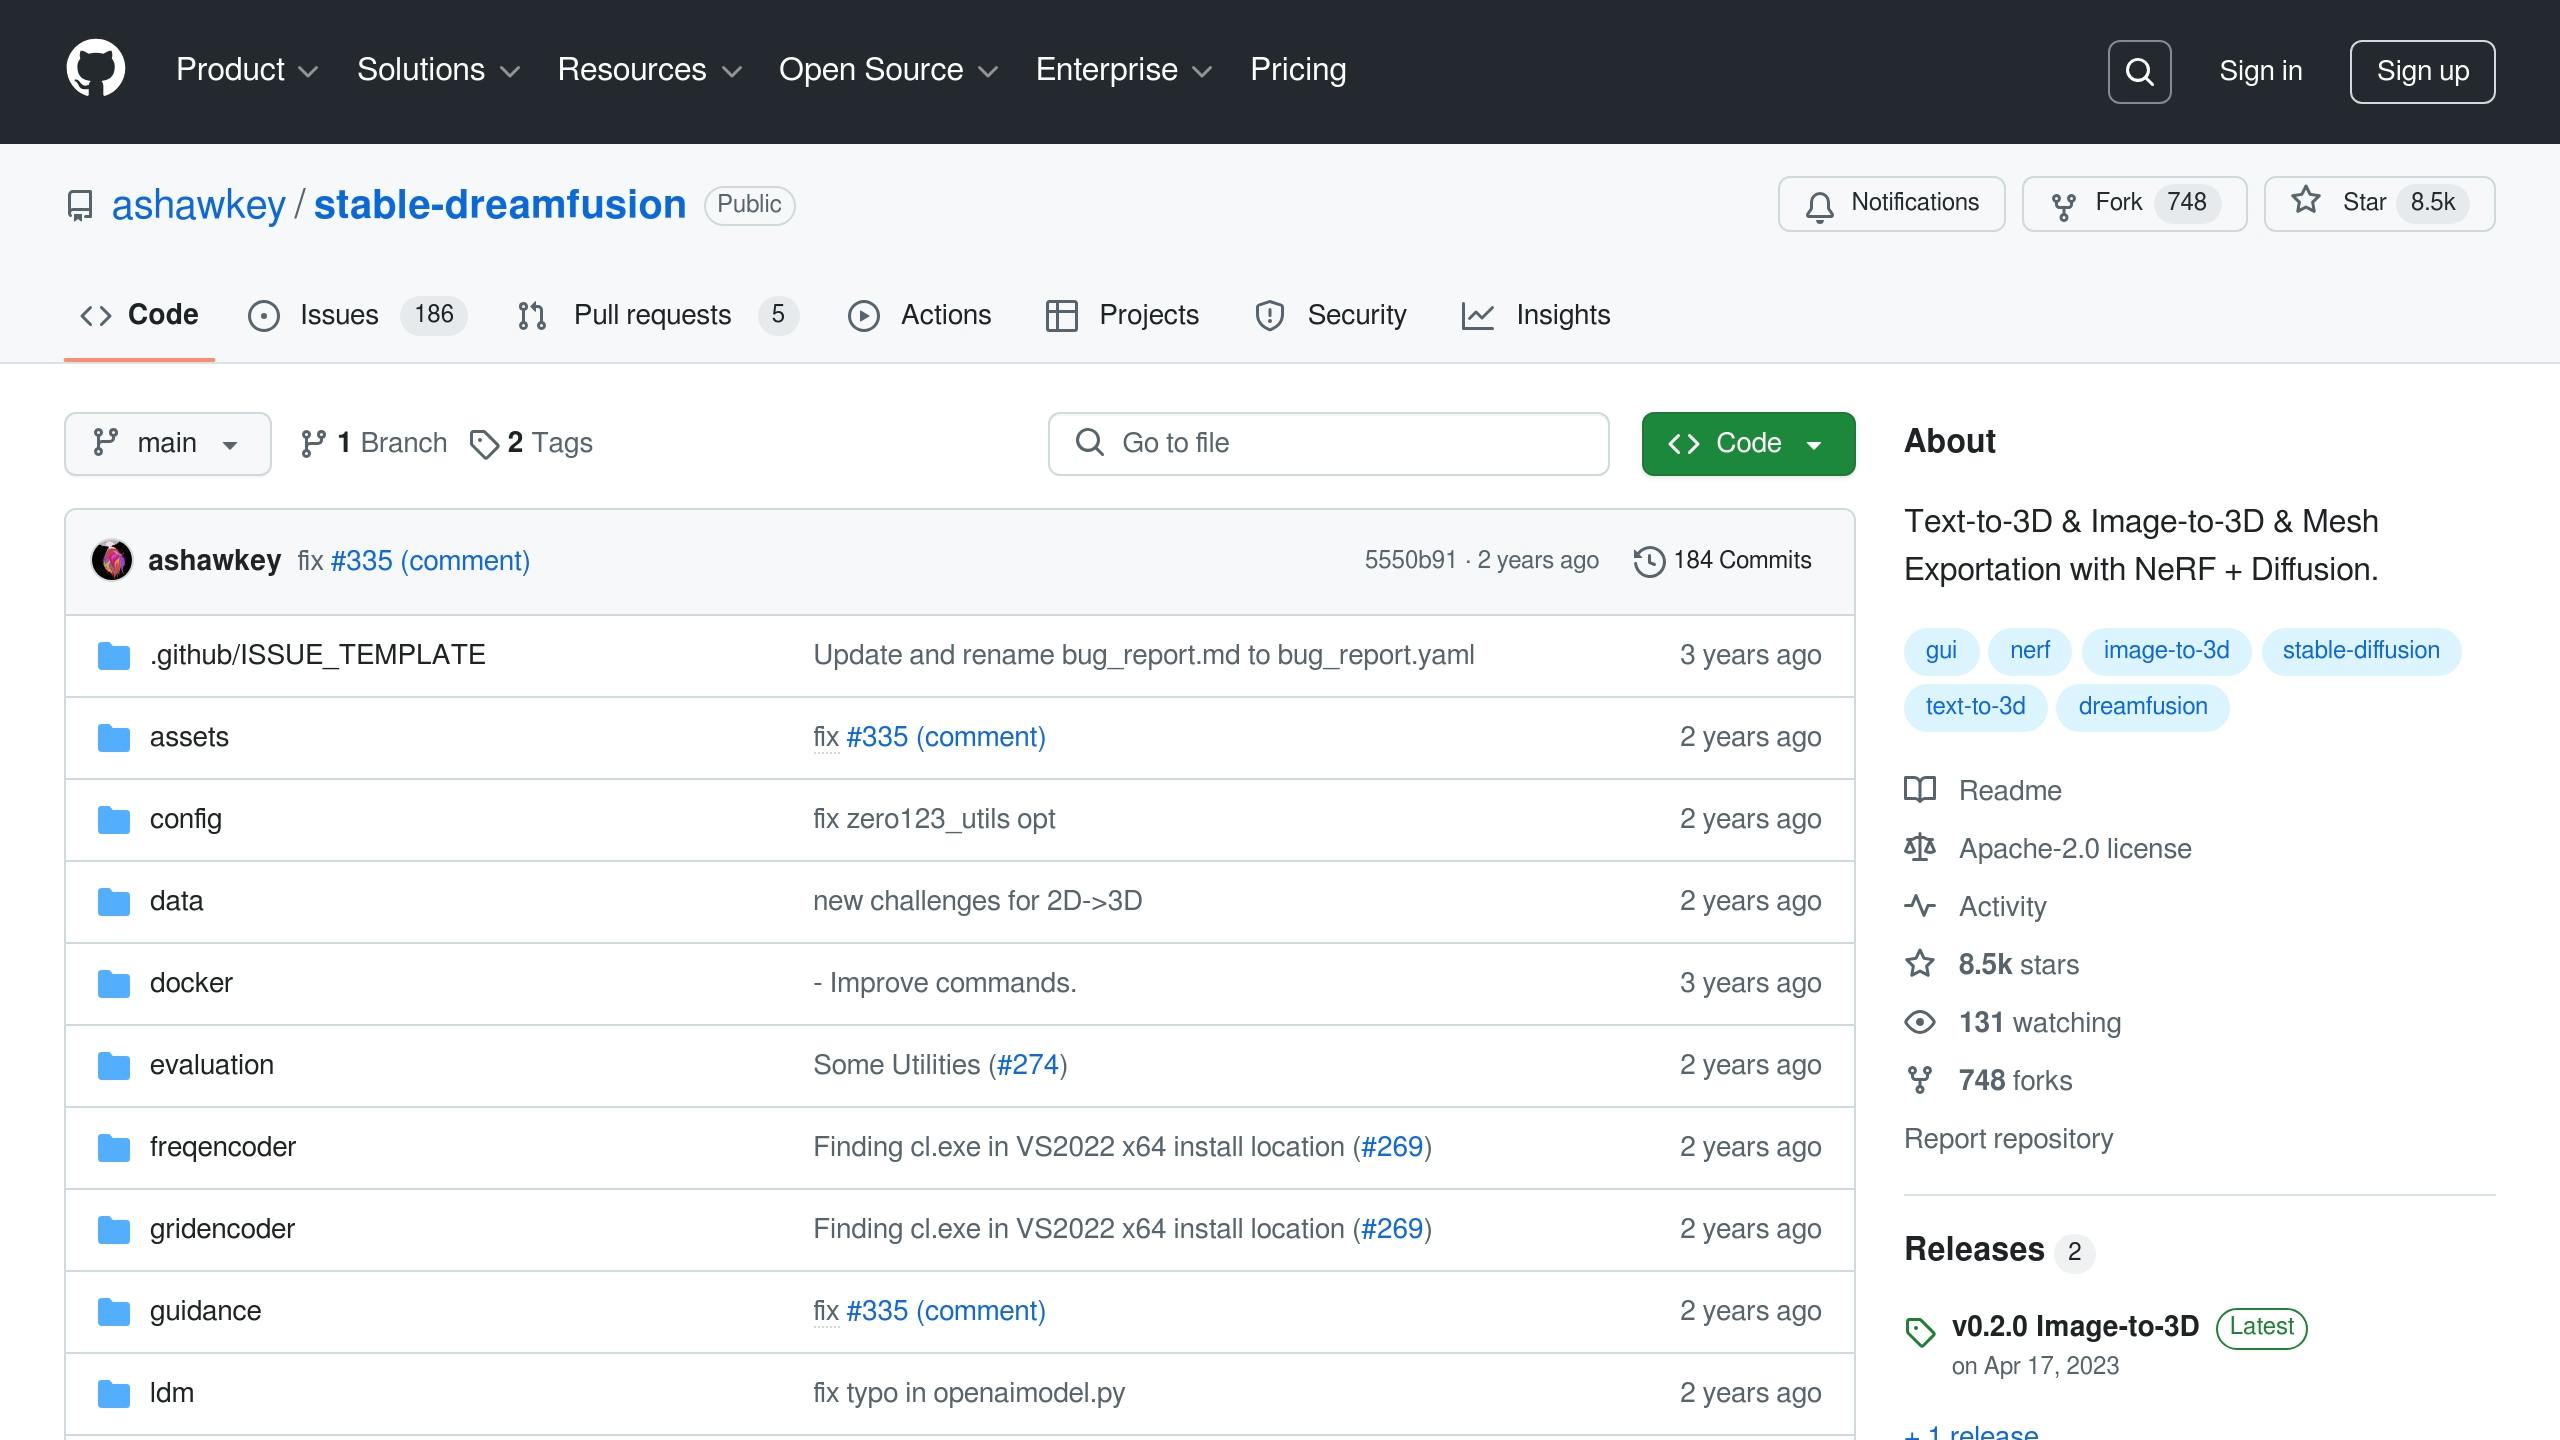Select the text-to-3d topic tag
The height and width of the screenshot is (1440, 2560).
(1975, 707)
